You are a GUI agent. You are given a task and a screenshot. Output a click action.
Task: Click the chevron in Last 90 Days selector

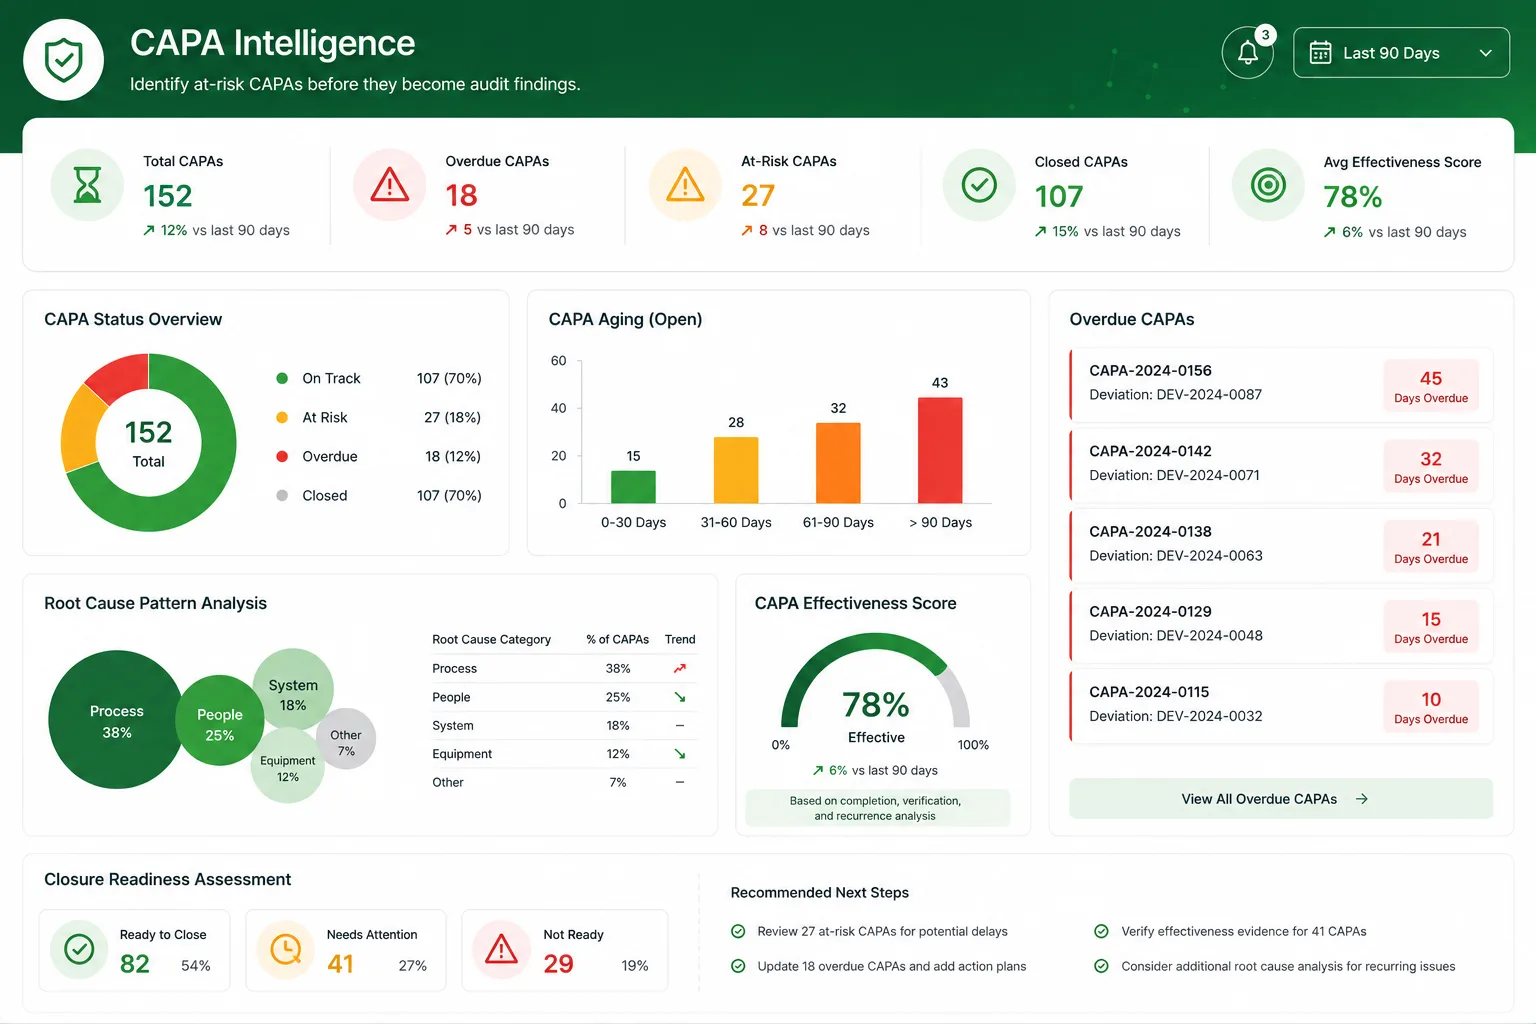[x=1486, y=53]
